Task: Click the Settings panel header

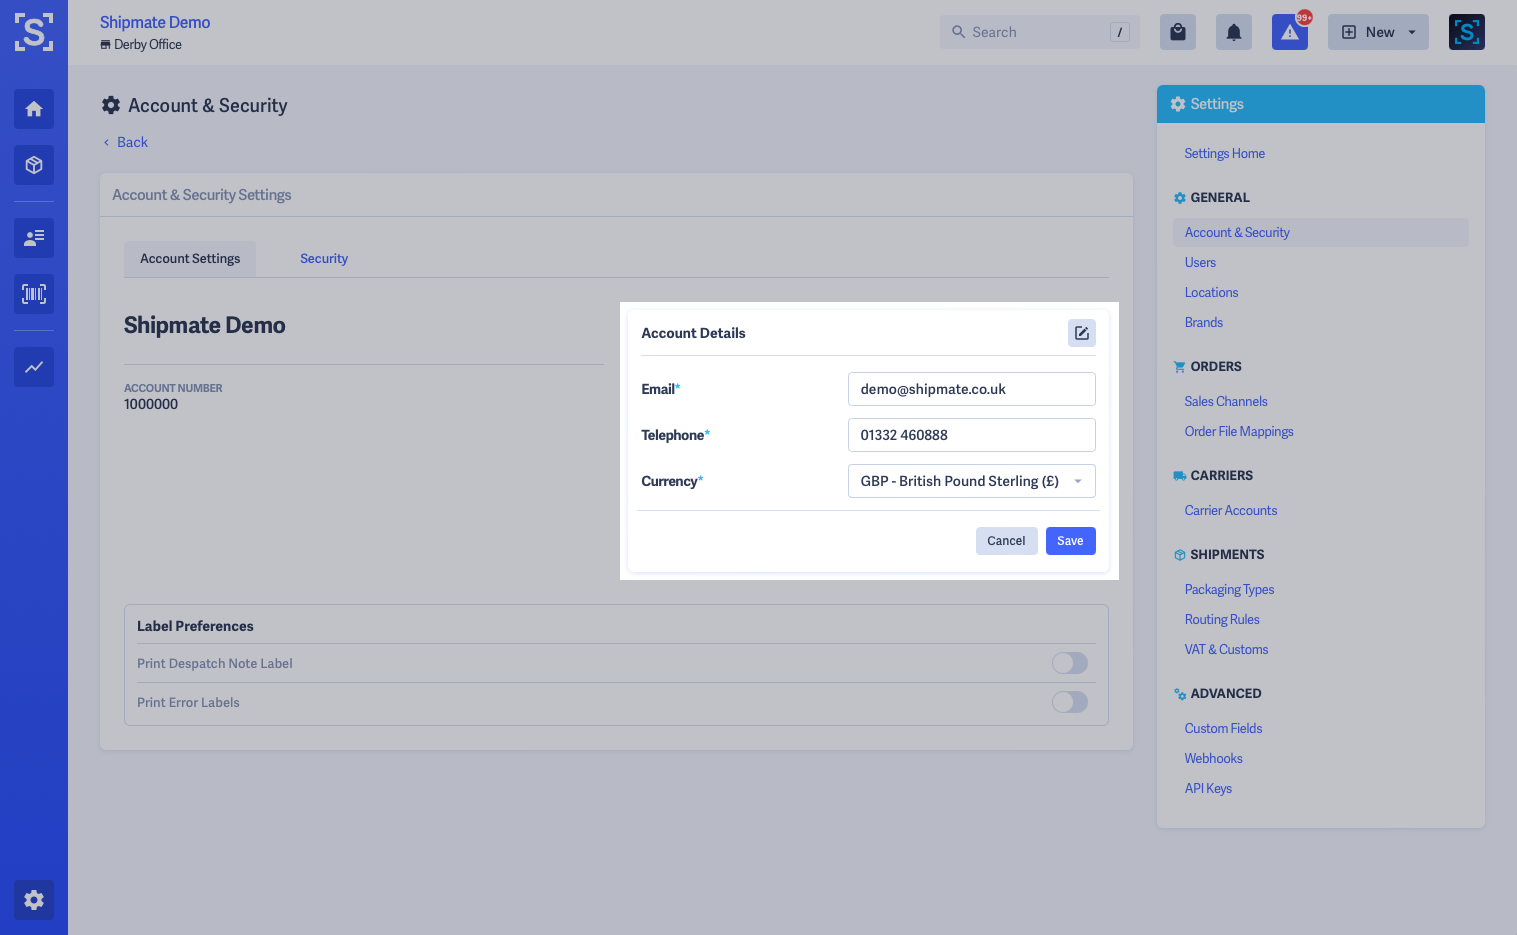Action: pyautogui.click(x=1321, y=104)
